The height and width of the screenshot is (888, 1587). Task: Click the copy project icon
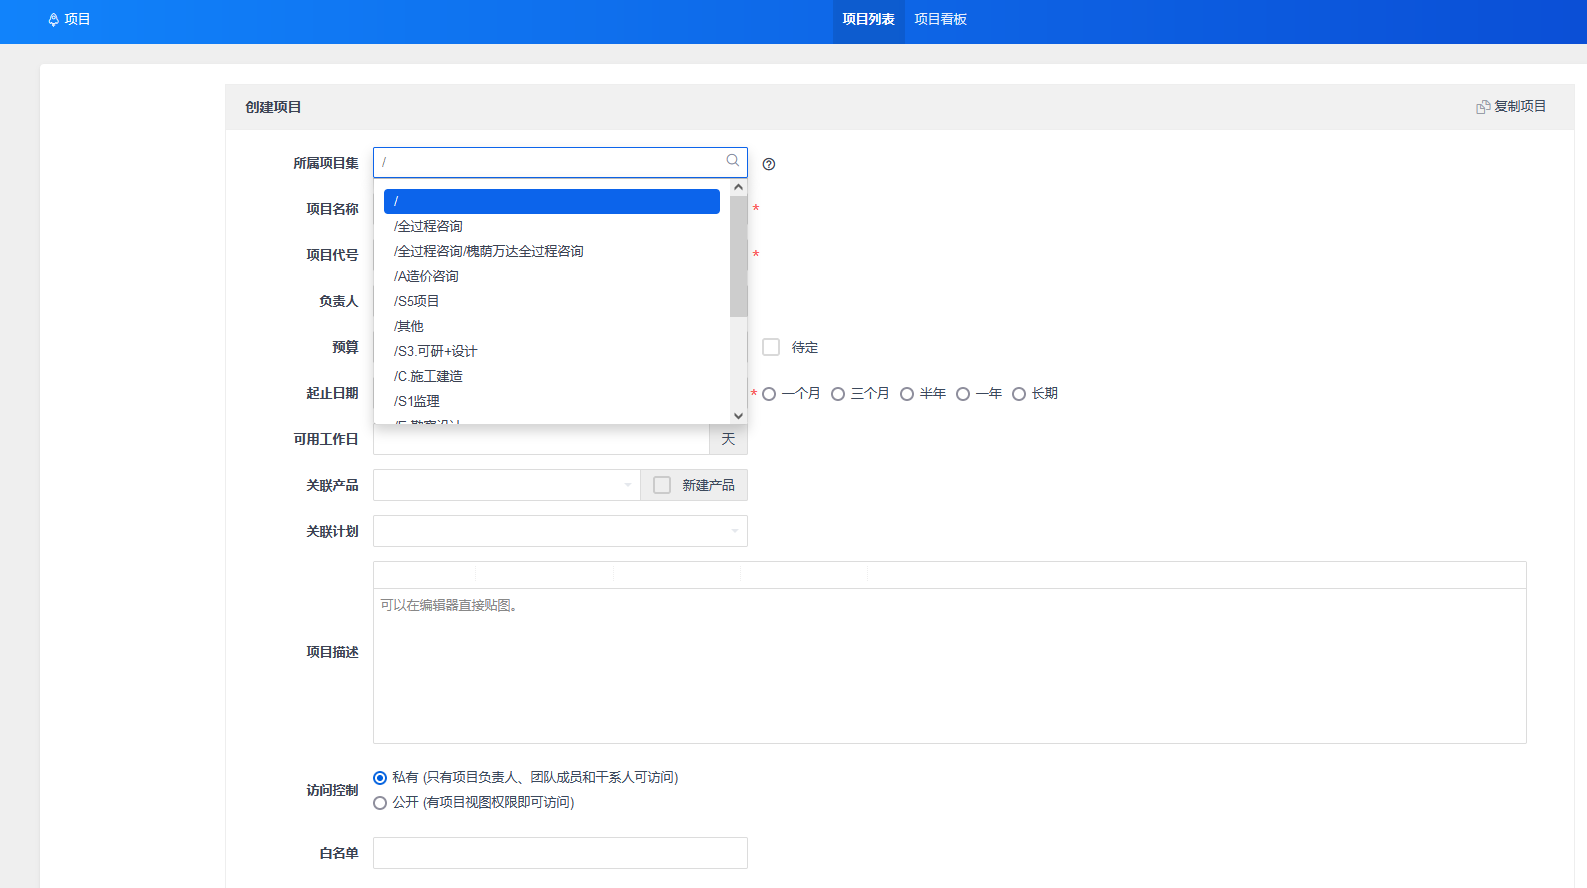coord(1483,107)
